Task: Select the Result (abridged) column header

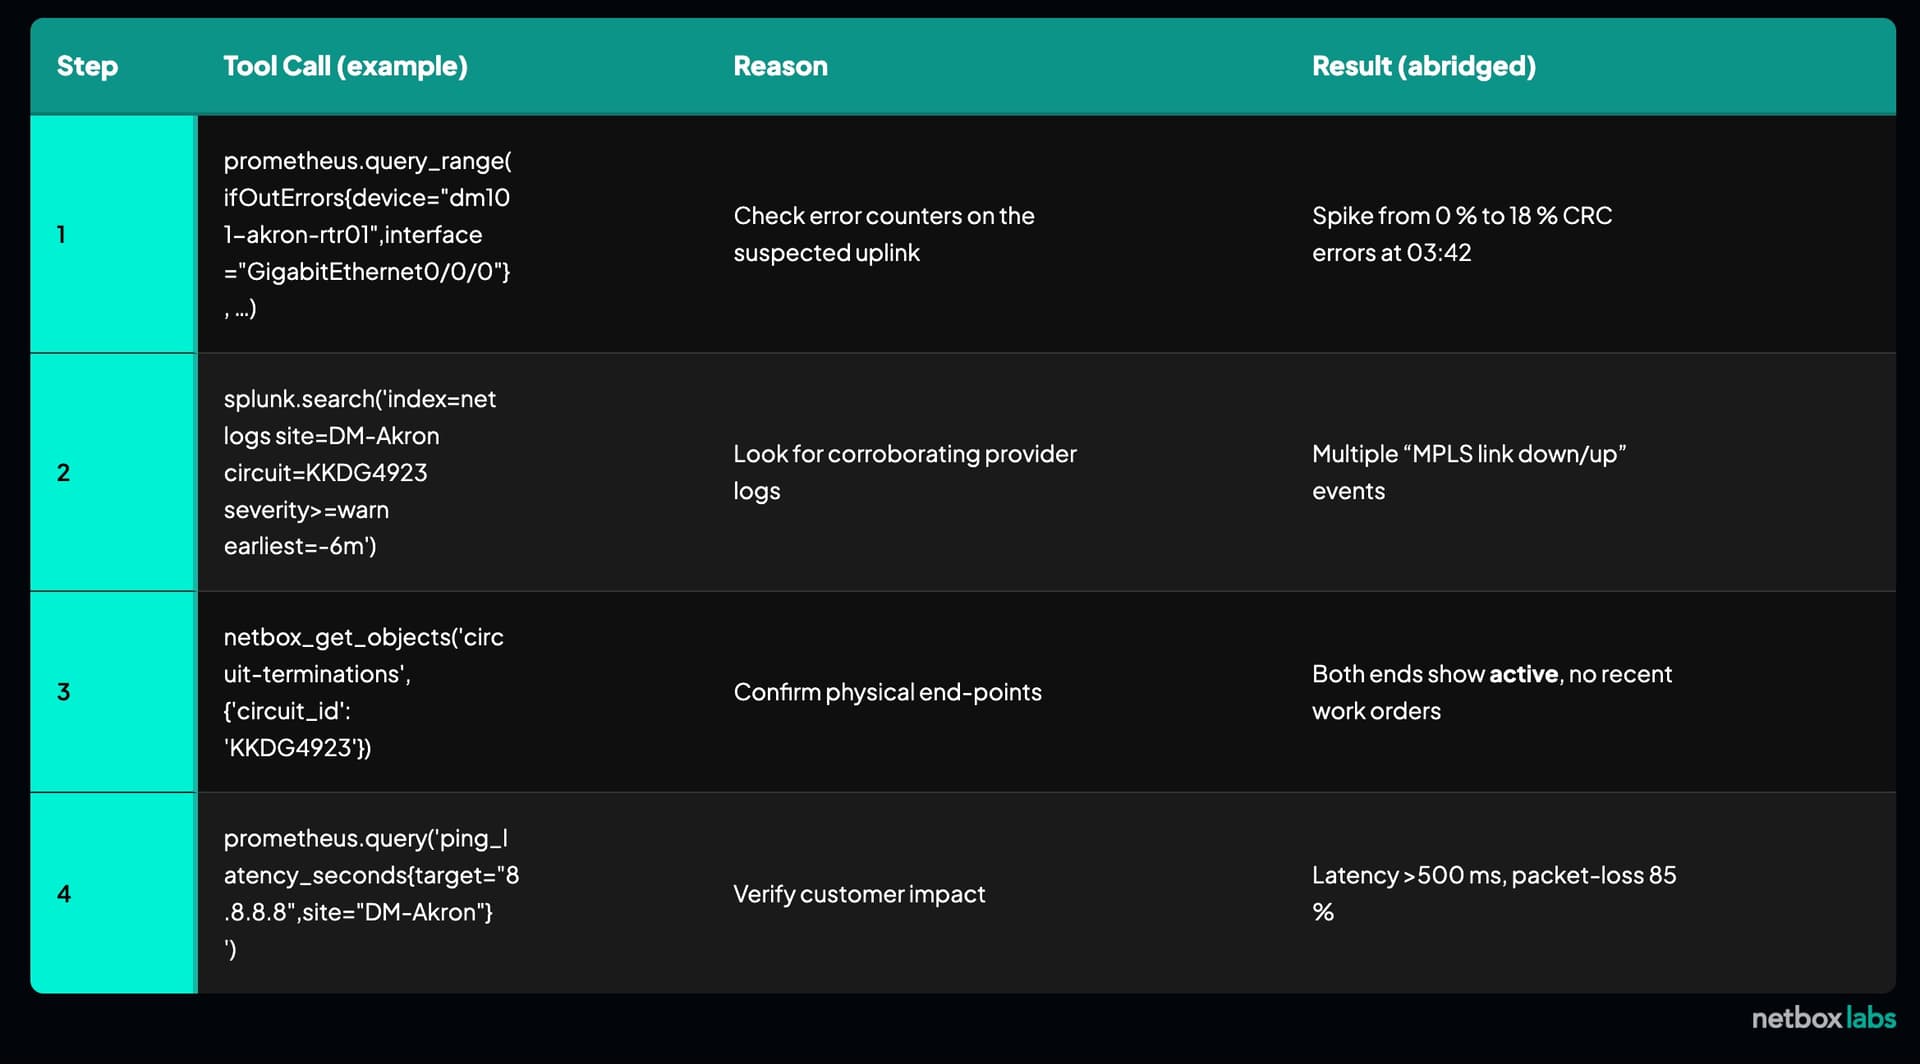Action: [1423, 66]
